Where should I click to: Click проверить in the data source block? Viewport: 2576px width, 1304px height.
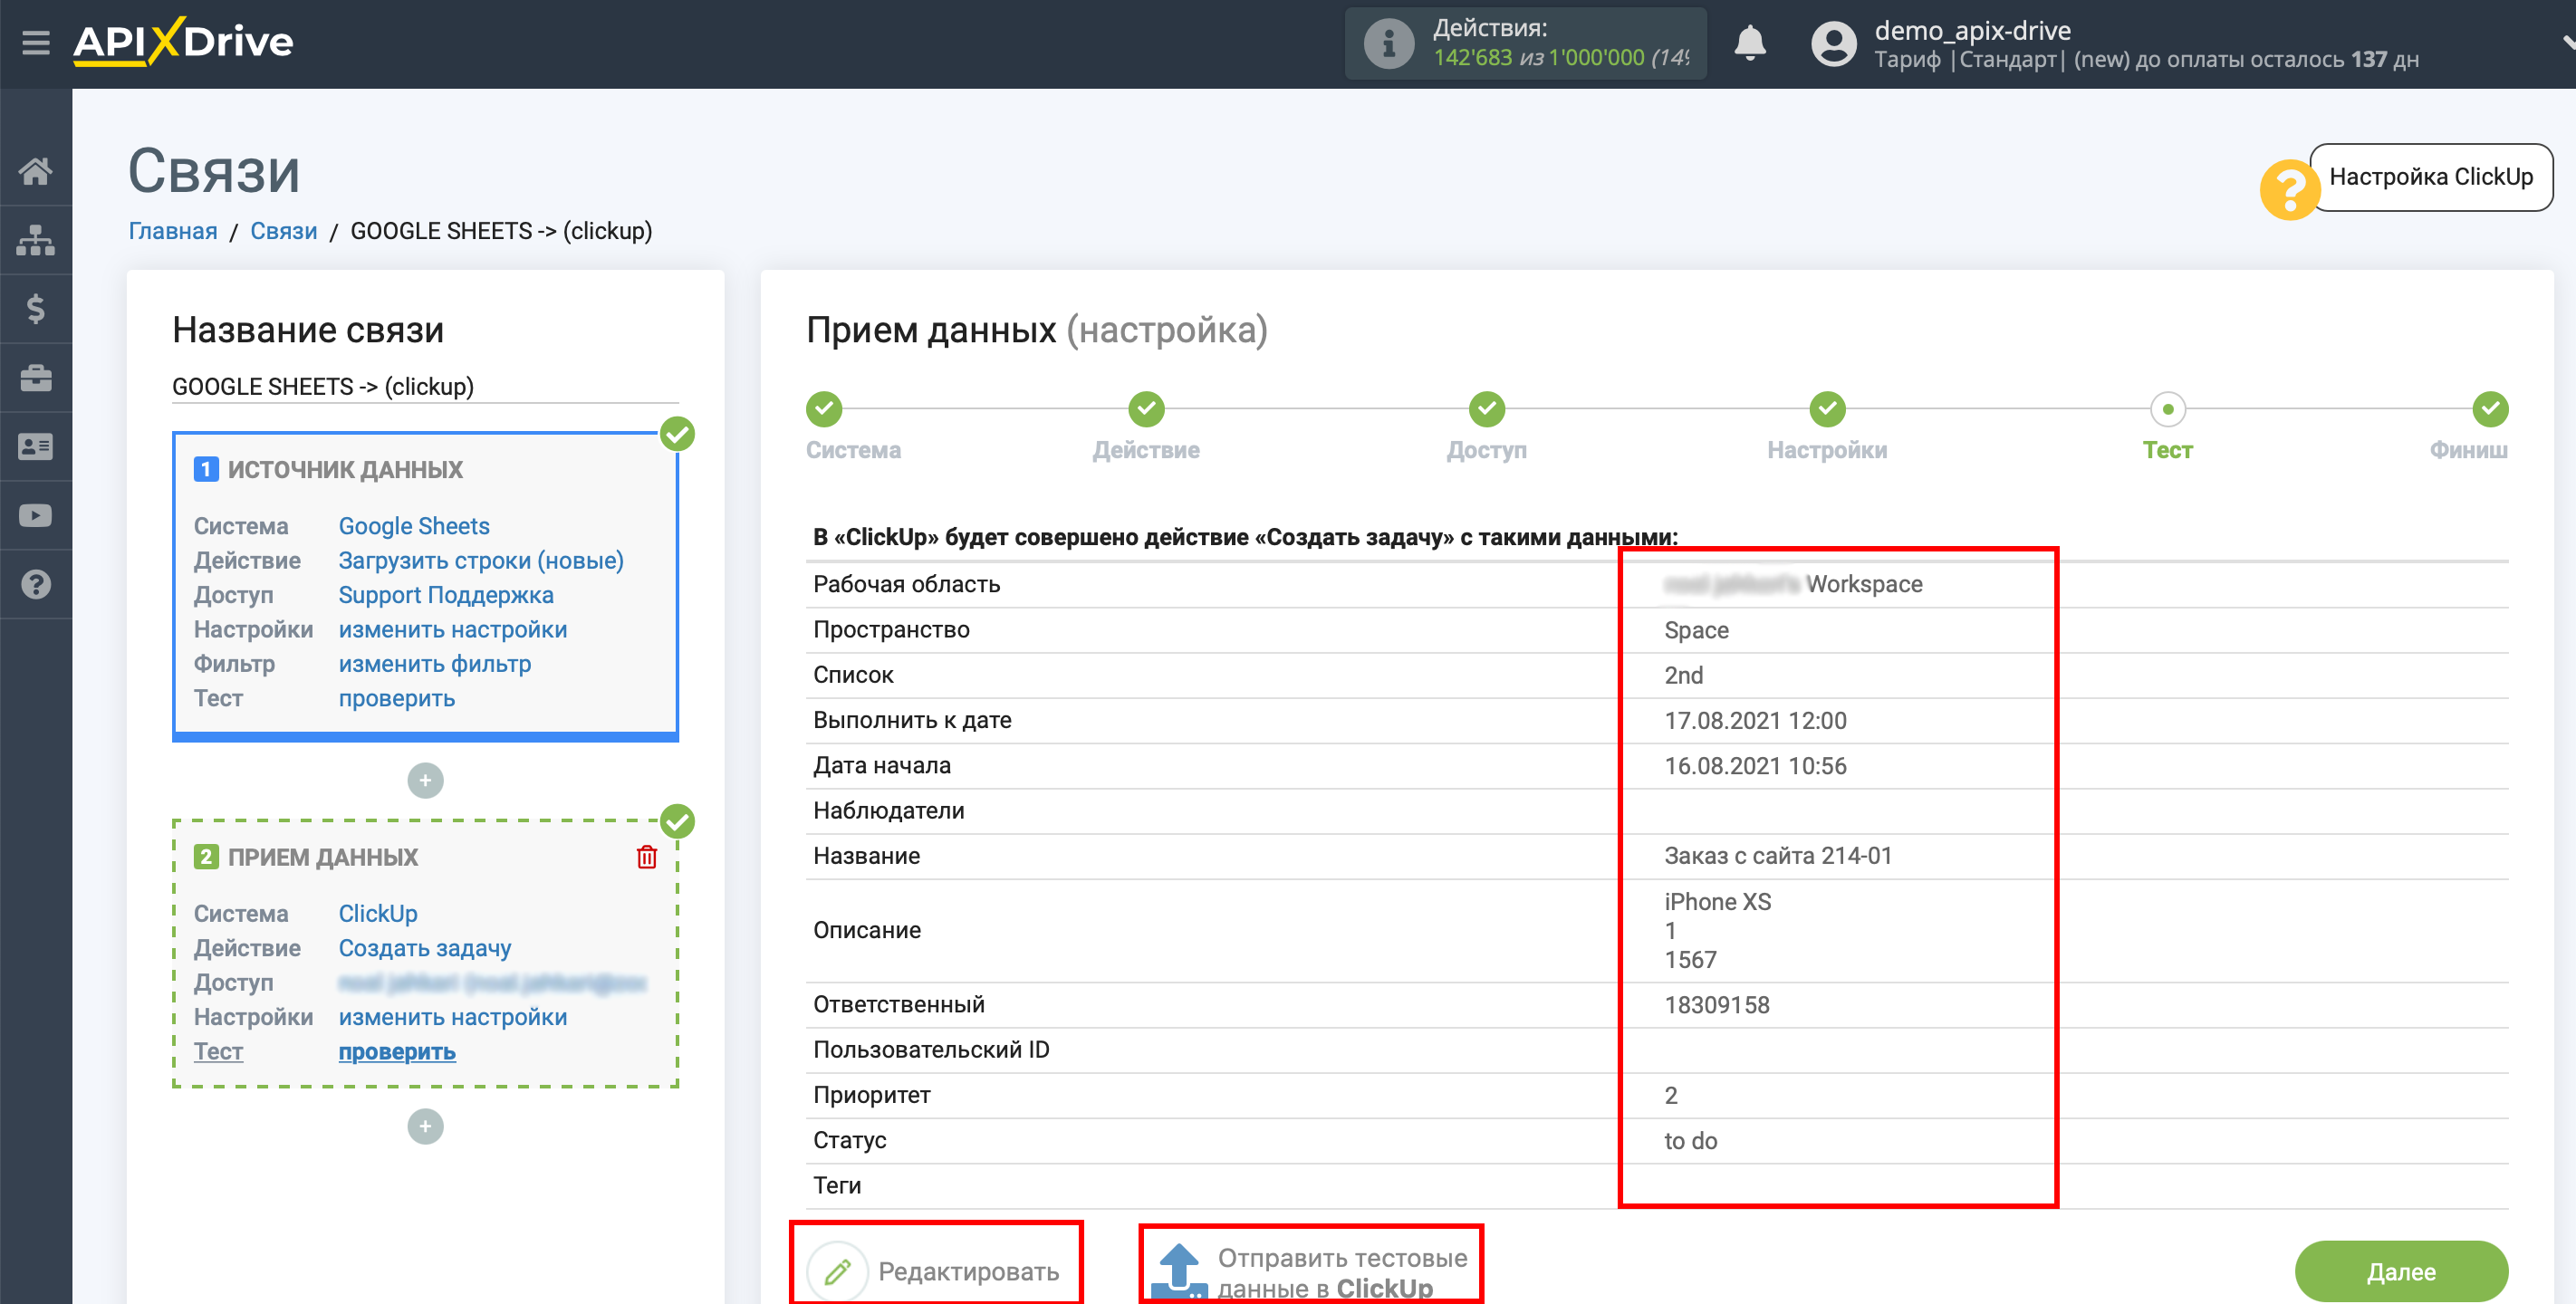pyautogui.click(x=397, y=698)
